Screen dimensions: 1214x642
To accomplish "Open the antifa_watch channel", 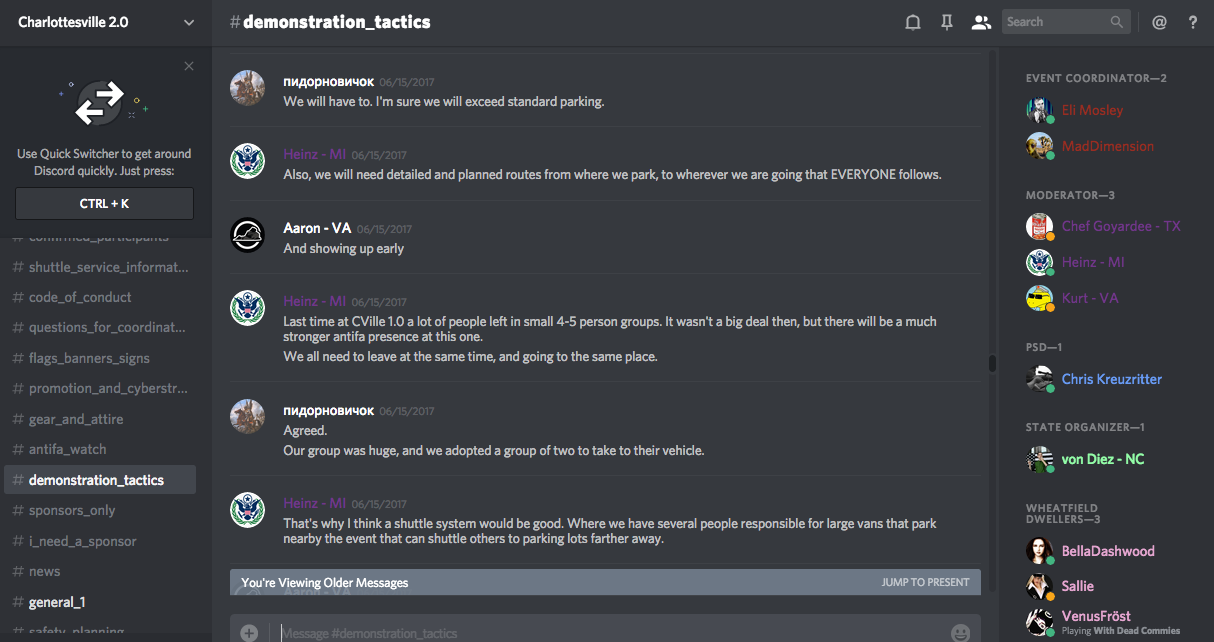I will [x=67, y=449].
